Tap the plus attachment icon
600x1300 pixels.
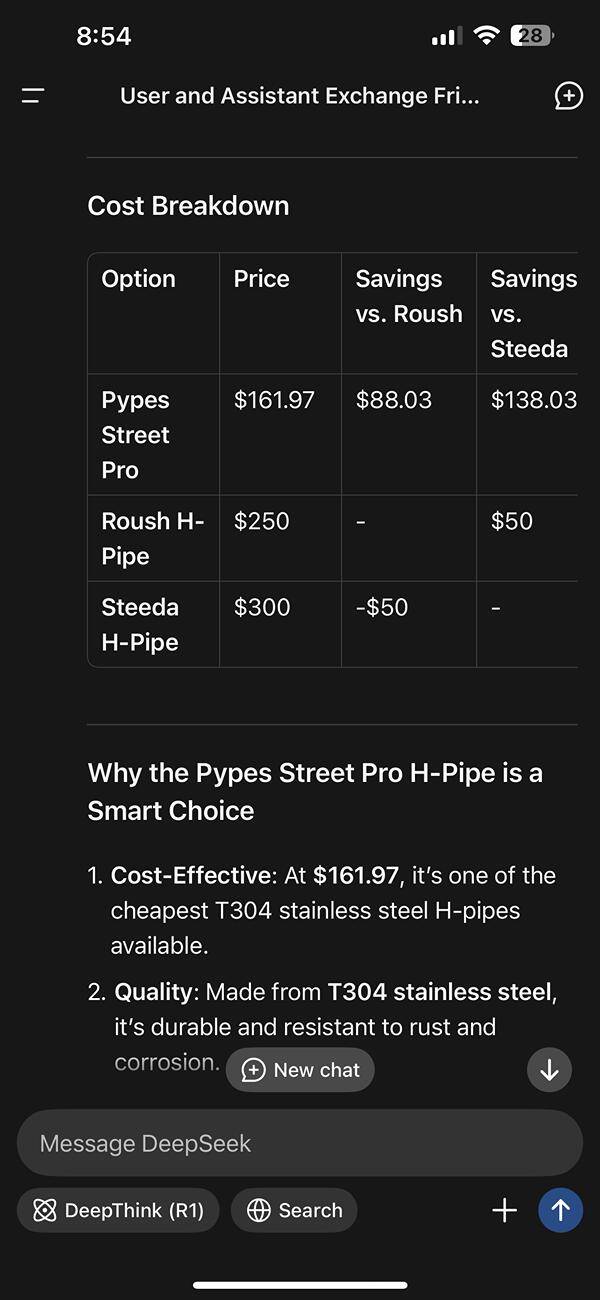pos(505,1210)
